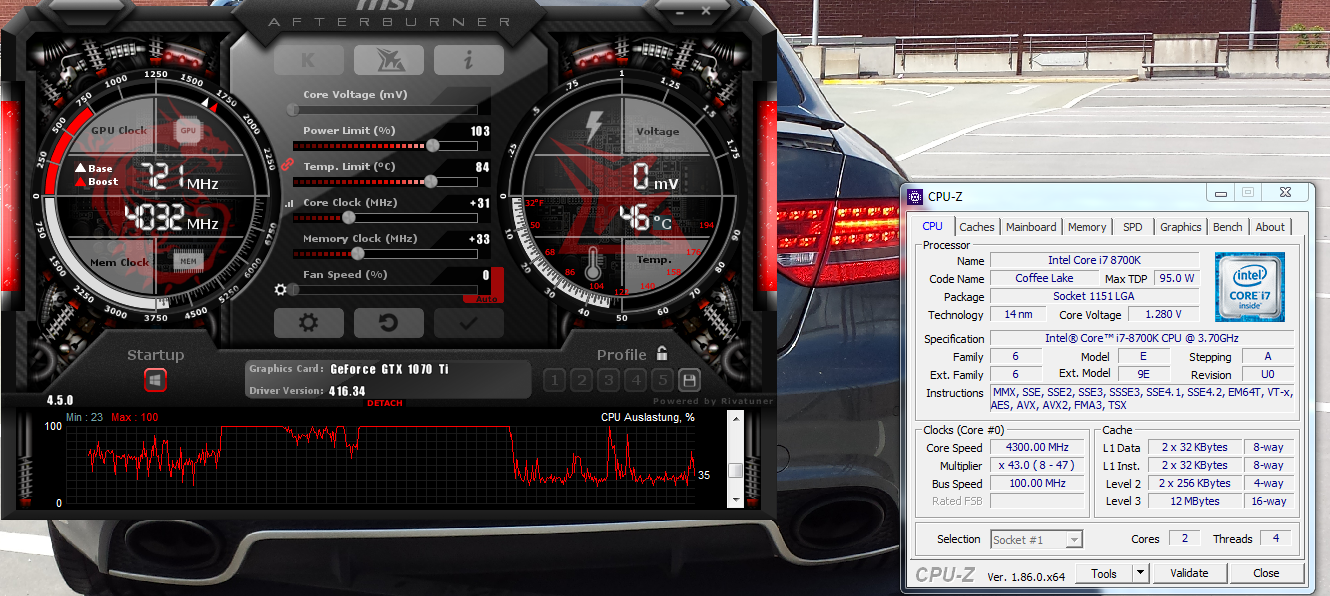
Task: Click the Intel Core i7 logo in CPU-Z
Action: 1250,286
